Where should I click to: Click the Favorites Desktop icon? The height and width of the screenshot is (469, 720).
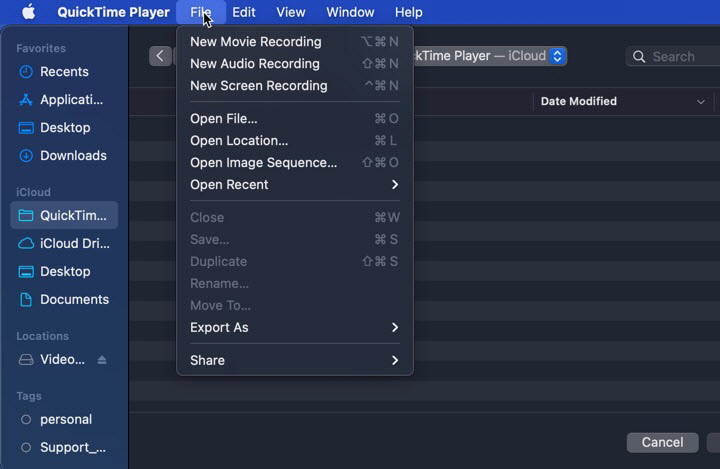(x=26, y=128)
